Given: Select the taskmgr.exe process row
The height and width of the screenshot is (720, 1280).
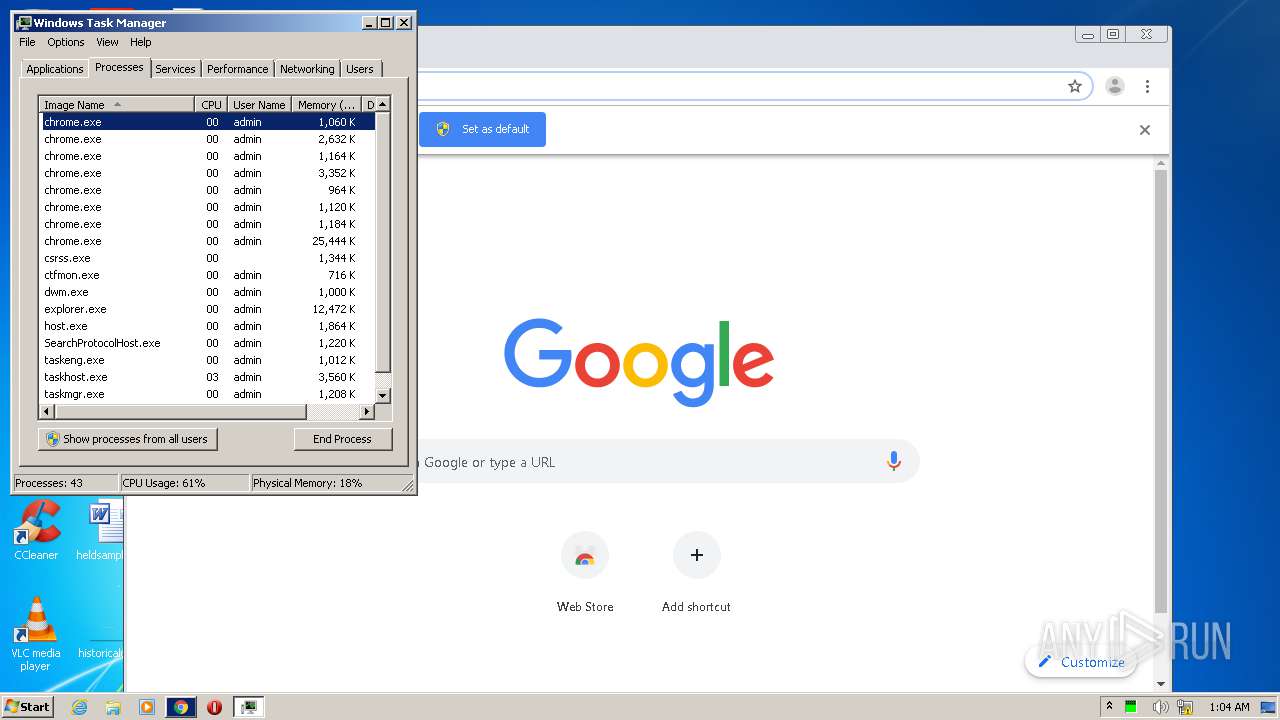Looking at the screenshot, I should tap(207, 394).
